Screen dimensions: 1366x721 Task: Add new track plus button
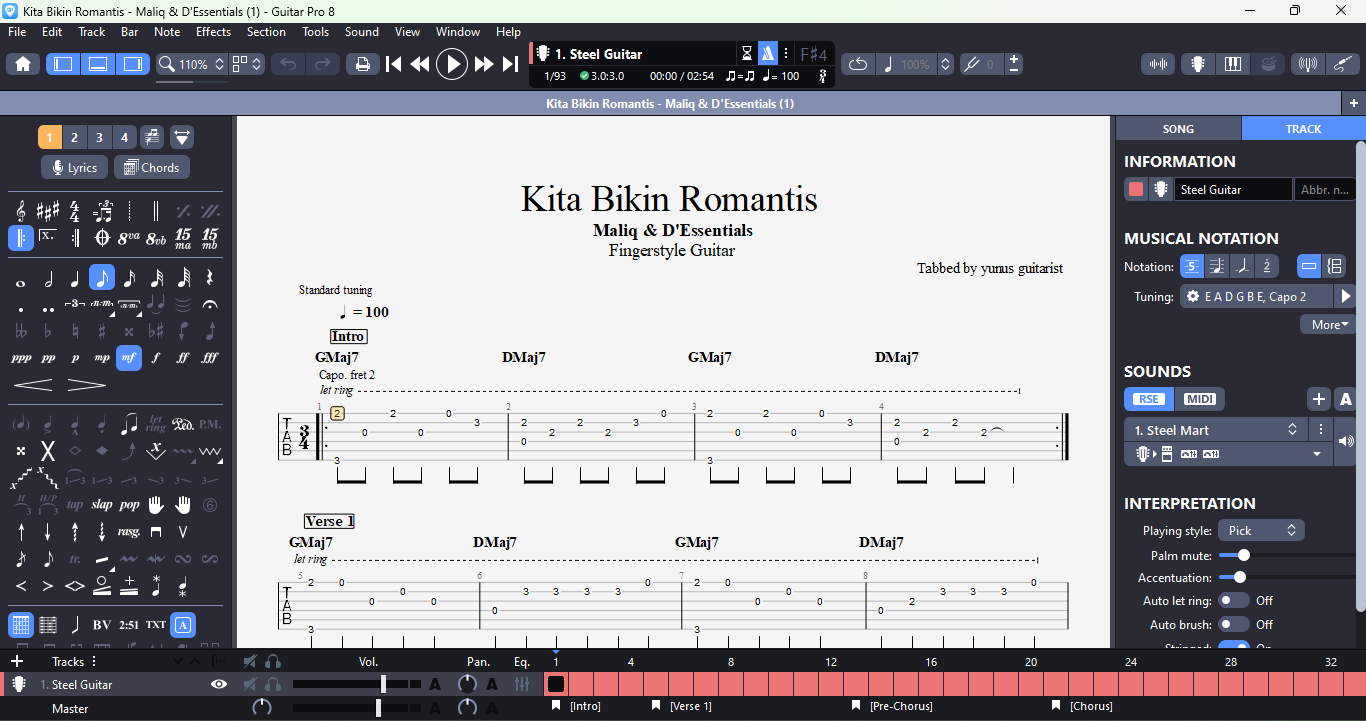(x=16, y=661)
